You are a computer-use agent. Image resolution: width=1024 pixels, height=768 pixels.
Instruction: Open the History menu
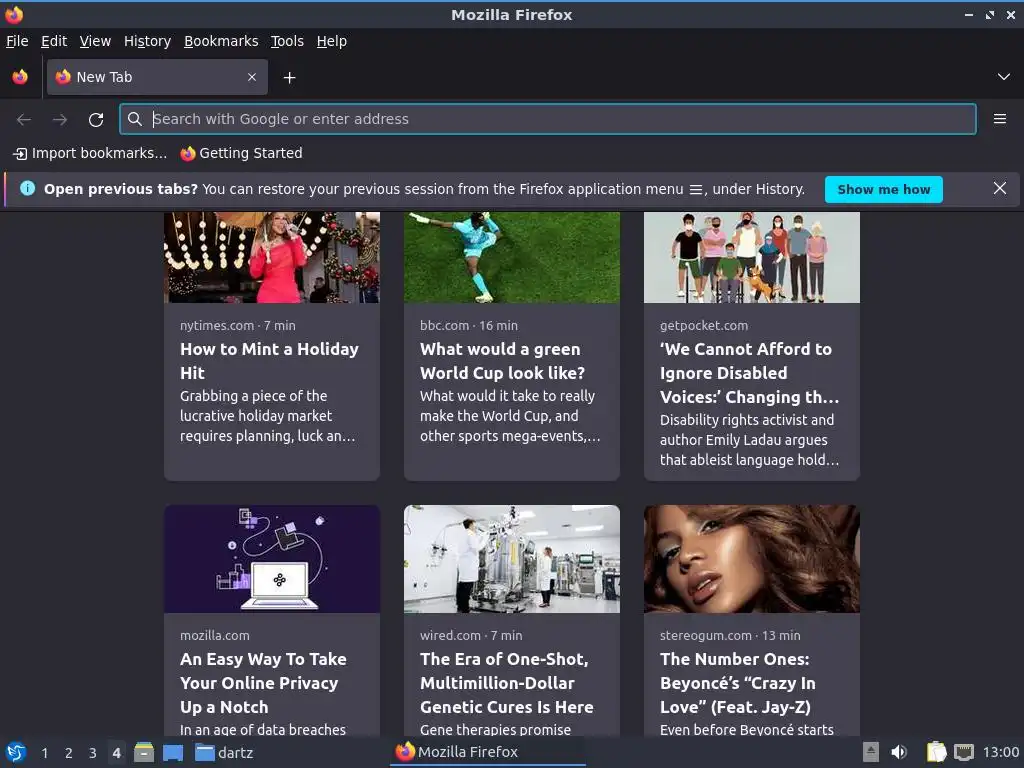tap(148, 41)
